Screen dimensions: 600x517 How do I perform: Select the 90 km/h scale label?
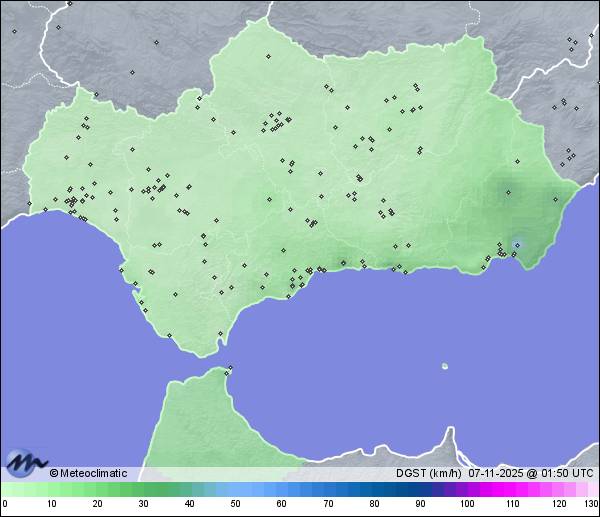(x=420, y=504)
